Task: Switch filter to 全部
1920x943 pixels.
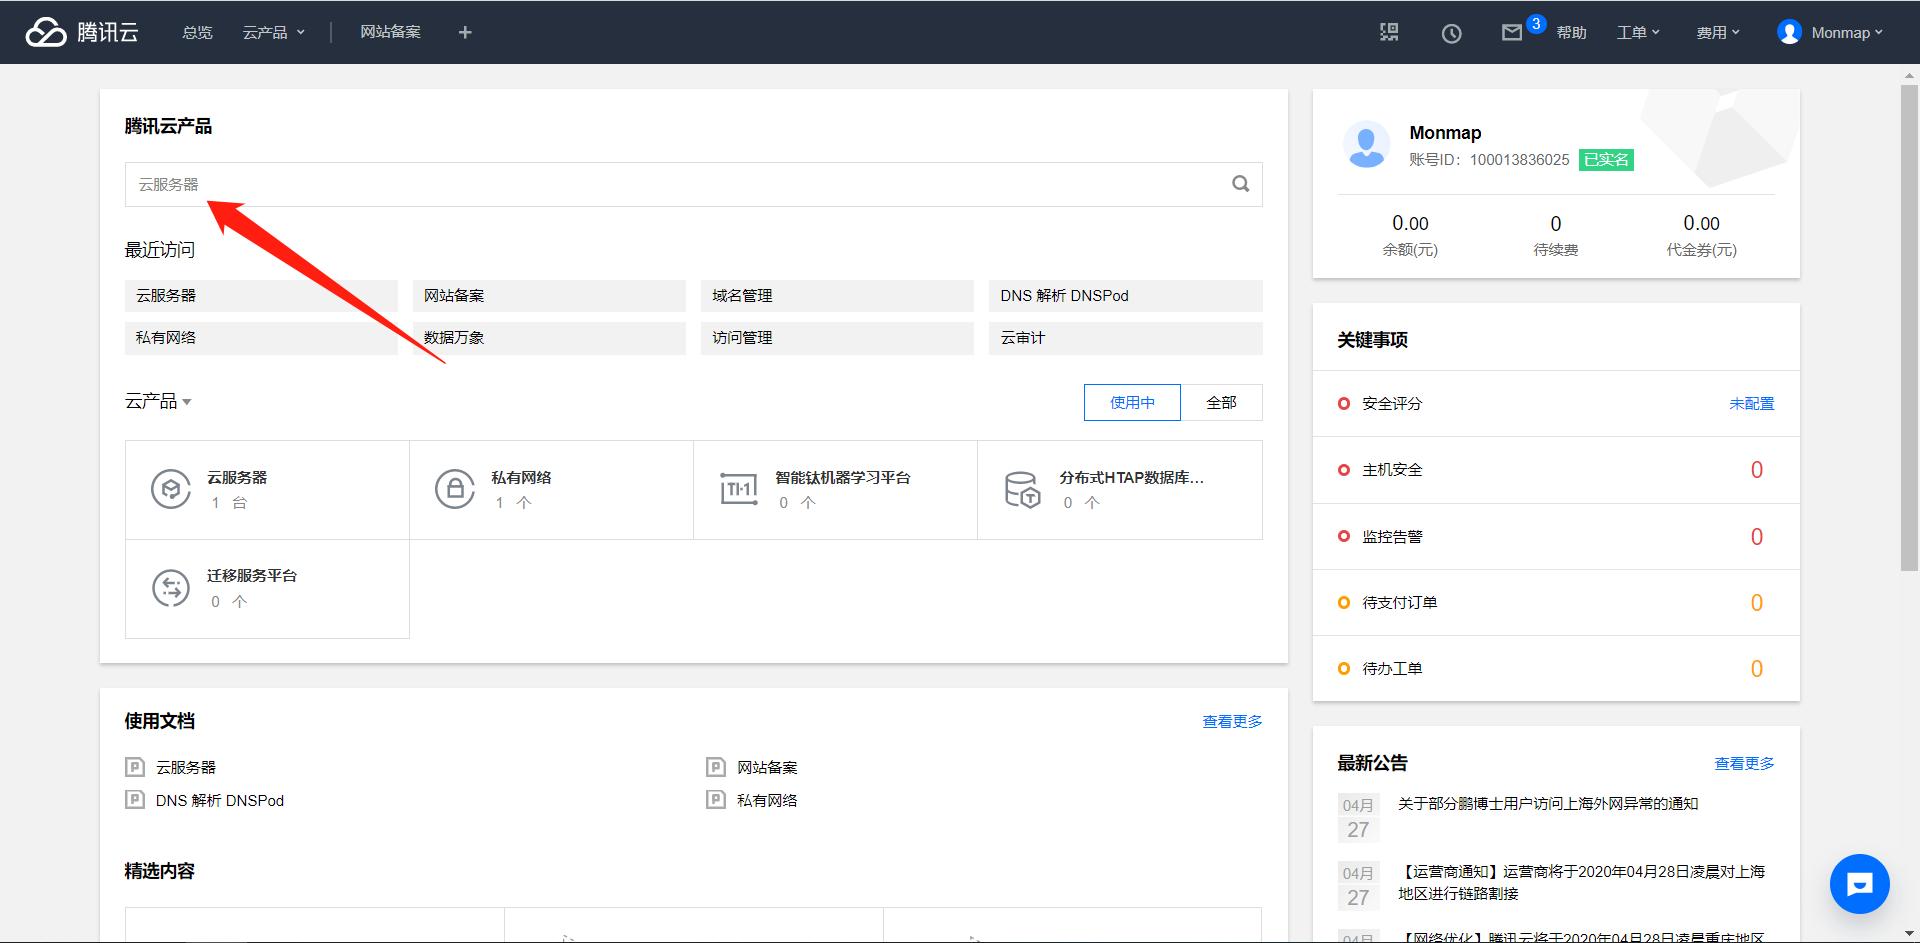Action: coord(1223,402)
